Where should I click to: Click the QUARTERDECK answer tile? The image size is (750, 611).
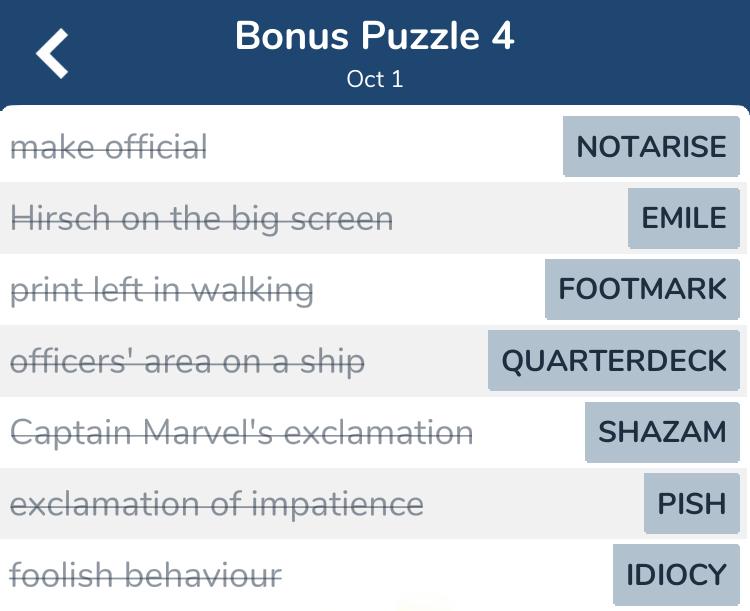(x=614, y=361)
